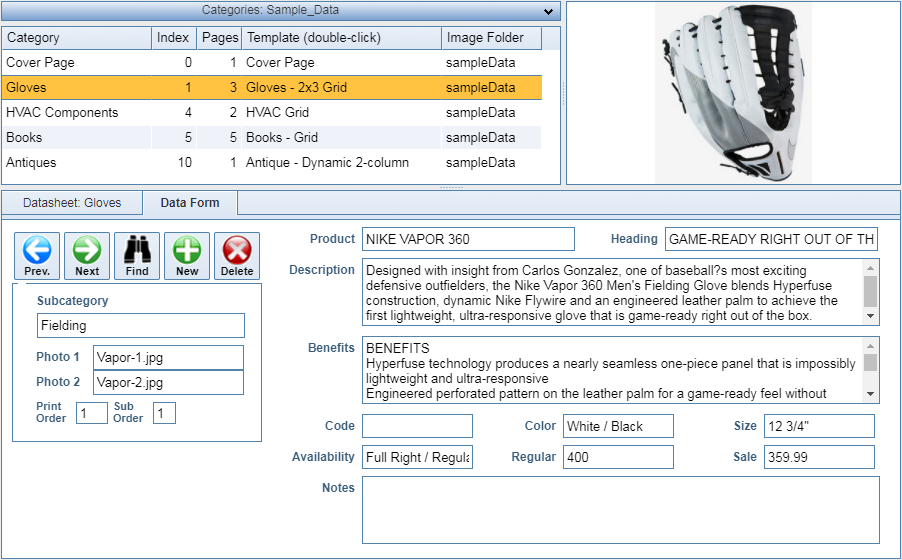The image size is (902, 560).
Task: Select the HVAC Components category row
Action: pos(62,113)
